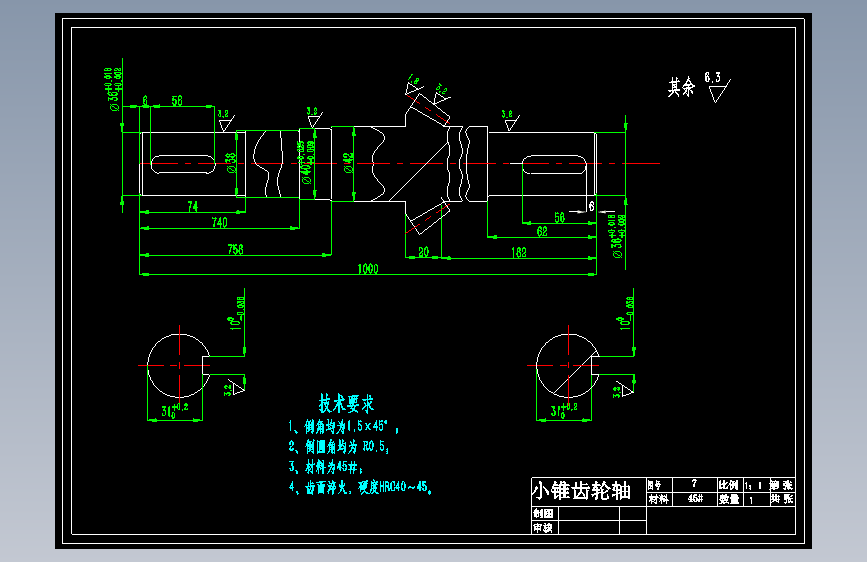Click technical note 3 stating material 45#
The height and width of the screenshot is (562, 867).
pos(326,467)
